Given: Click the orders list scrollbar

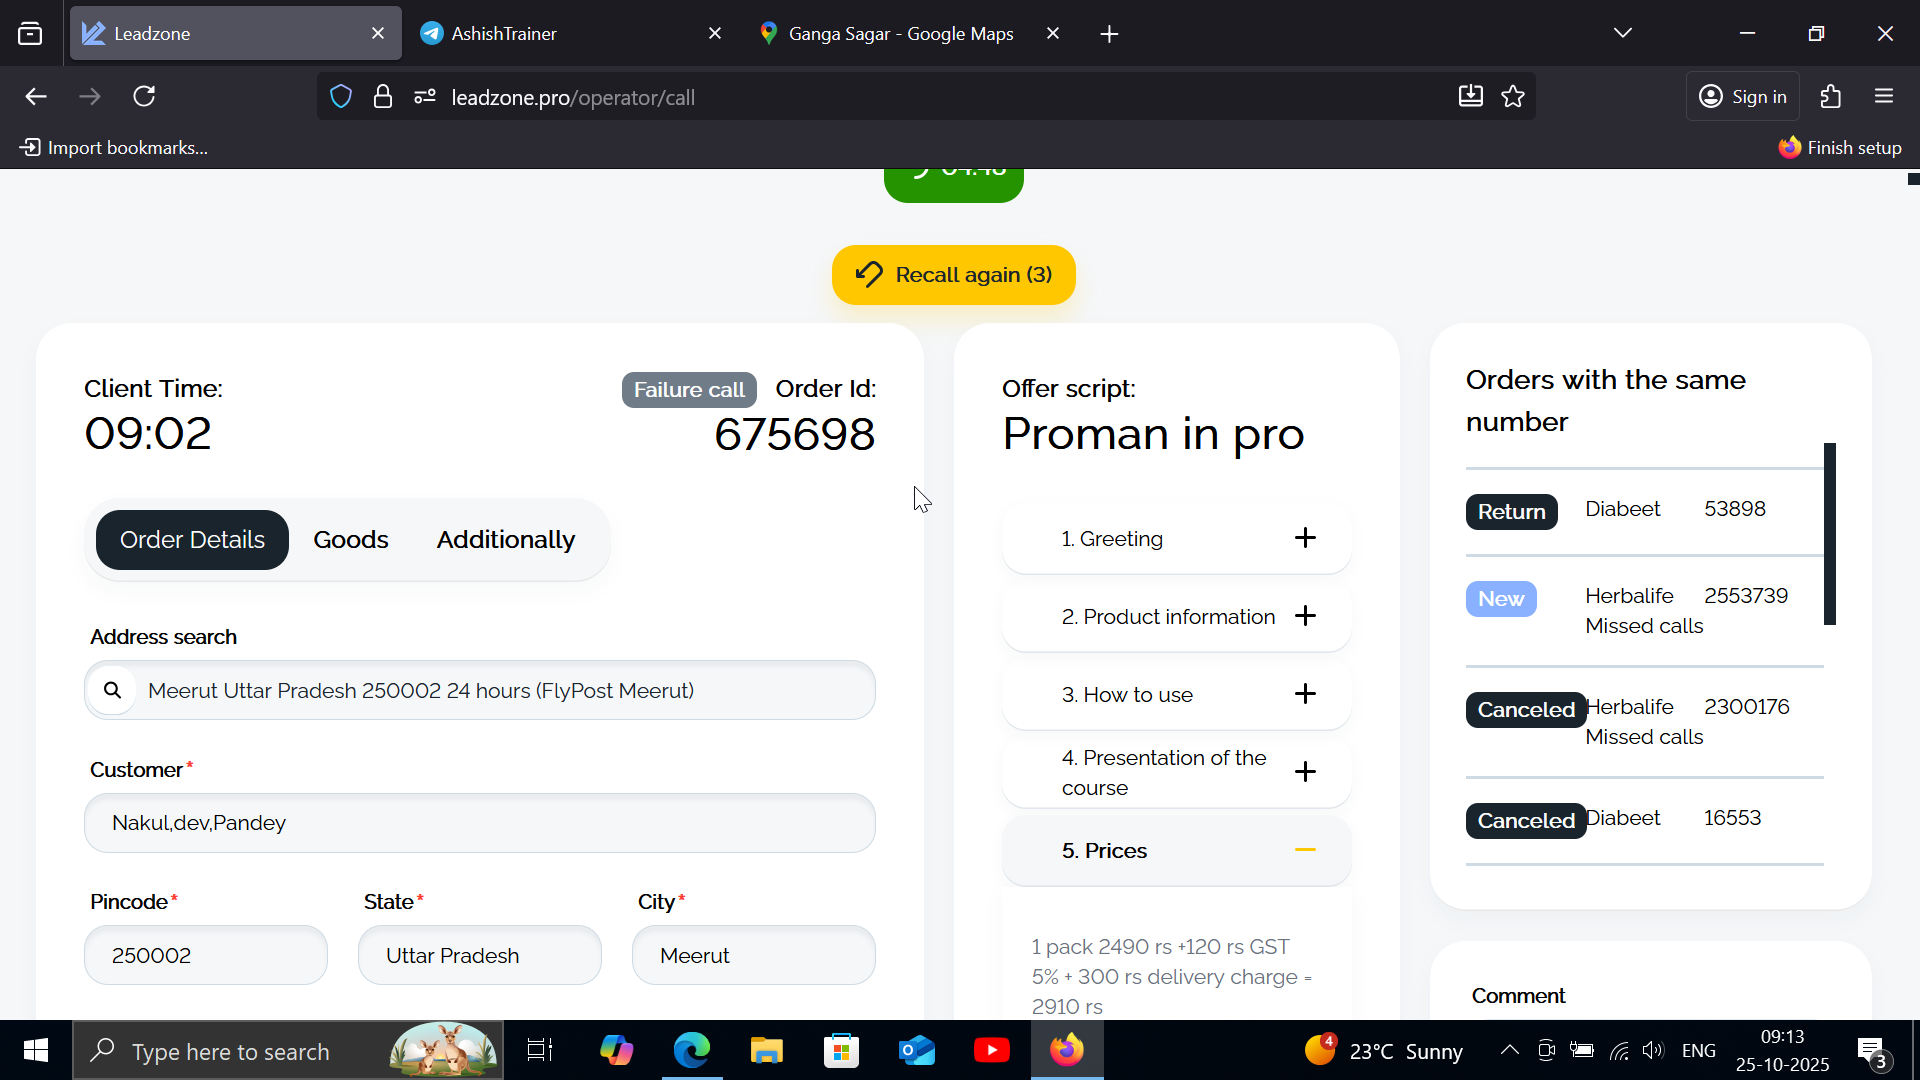Looking at the screenshot, I should click(1829, 534).
